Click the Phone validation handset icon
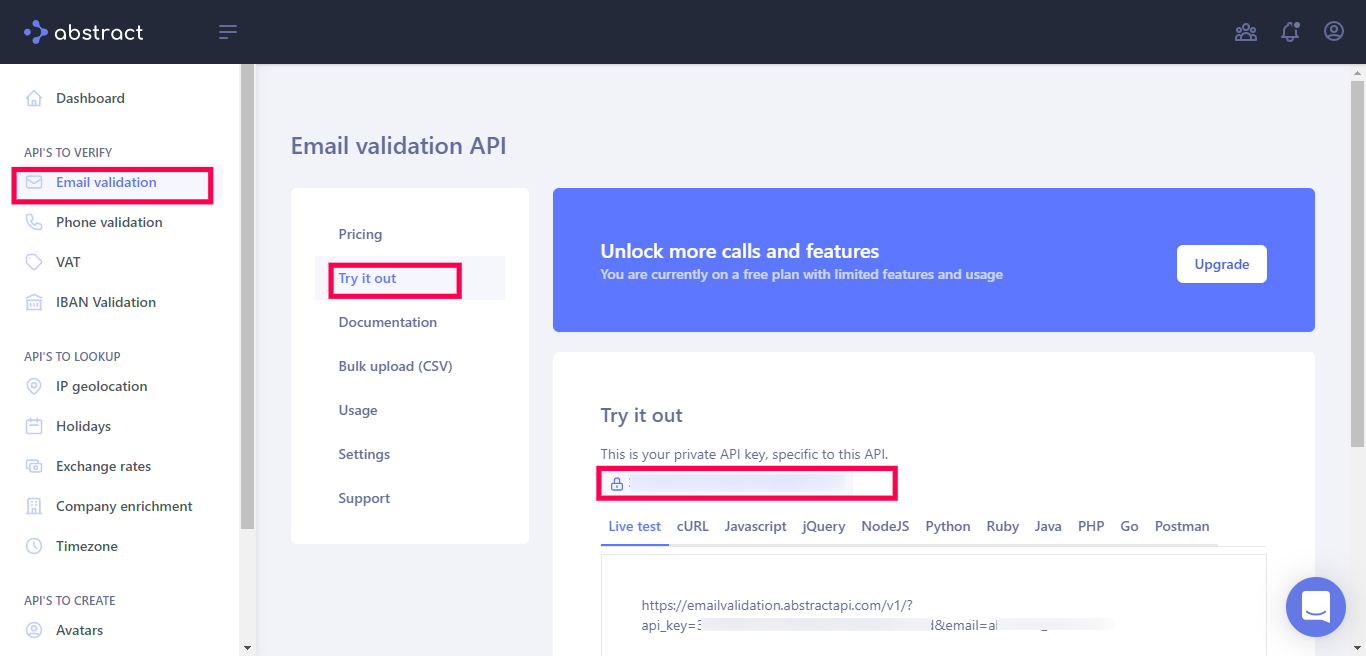The width and height of the screenshot is (1366, 656). click(x=34, y=222)
